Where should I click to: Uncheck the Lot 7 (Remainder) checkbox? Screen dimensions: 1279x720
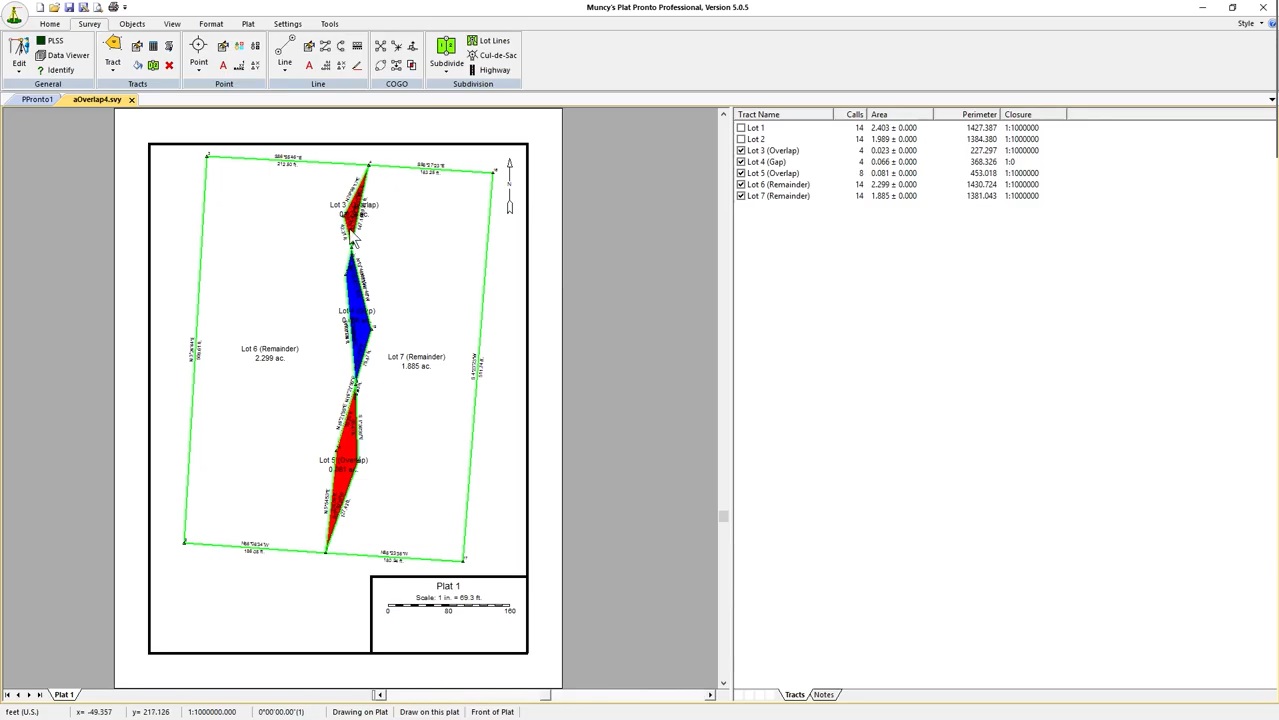741,196
